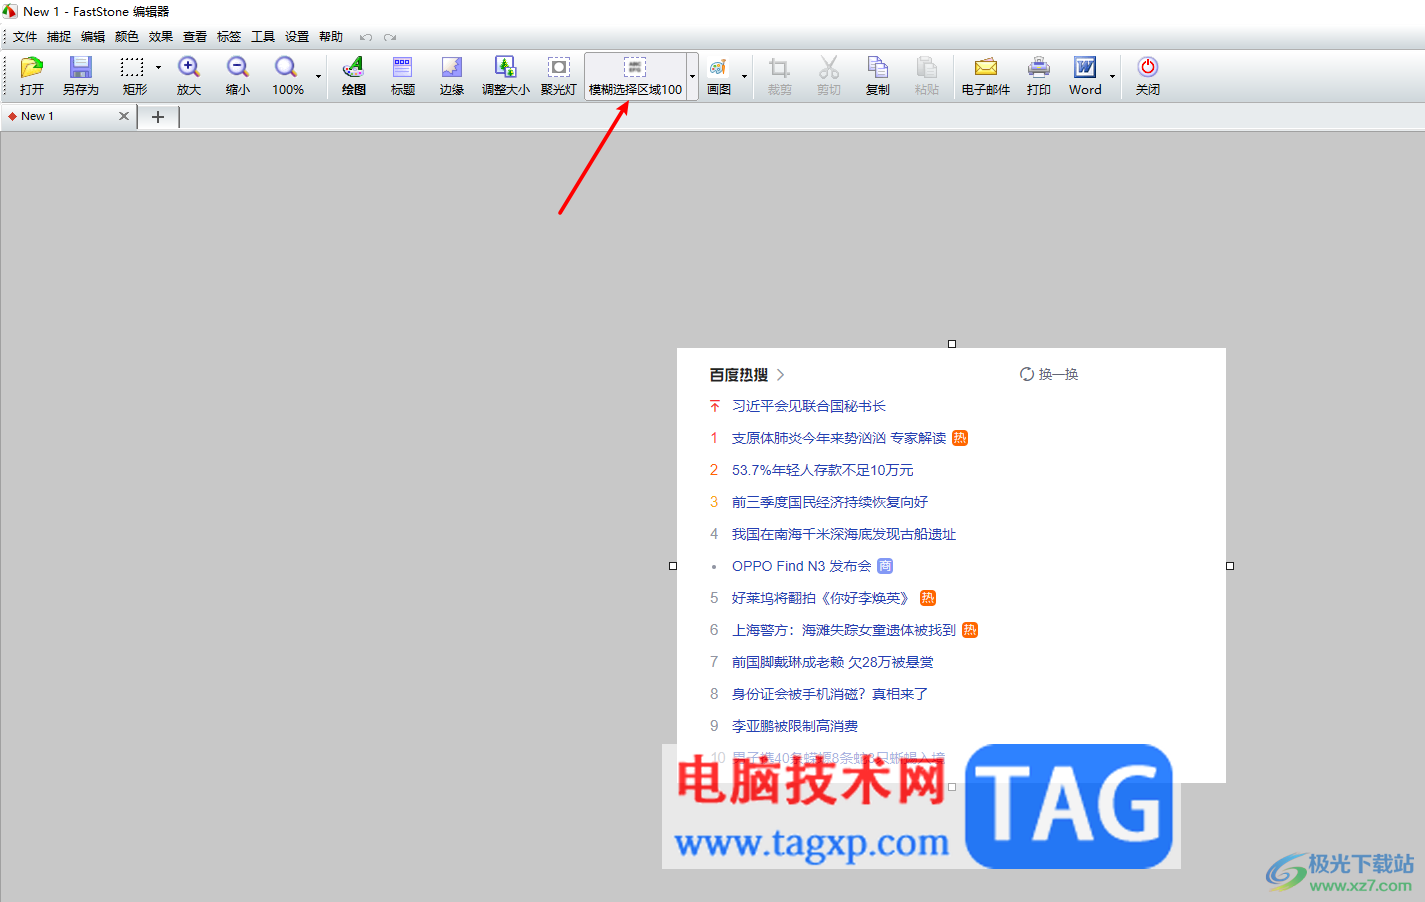
Task: Open the 画图 dropdown arrow
Action: pos(744,76)
